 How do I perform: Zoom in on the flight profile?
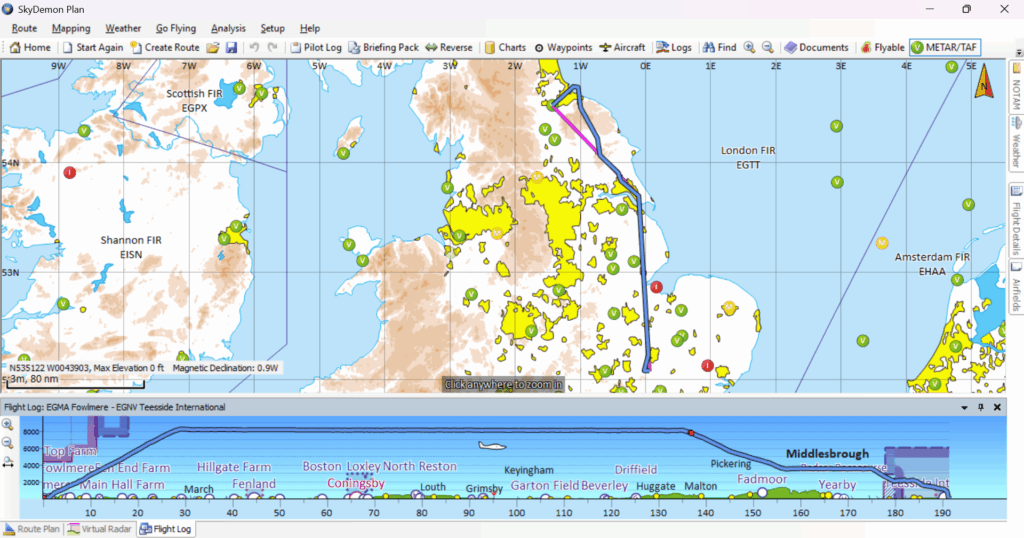coord(7,424)
